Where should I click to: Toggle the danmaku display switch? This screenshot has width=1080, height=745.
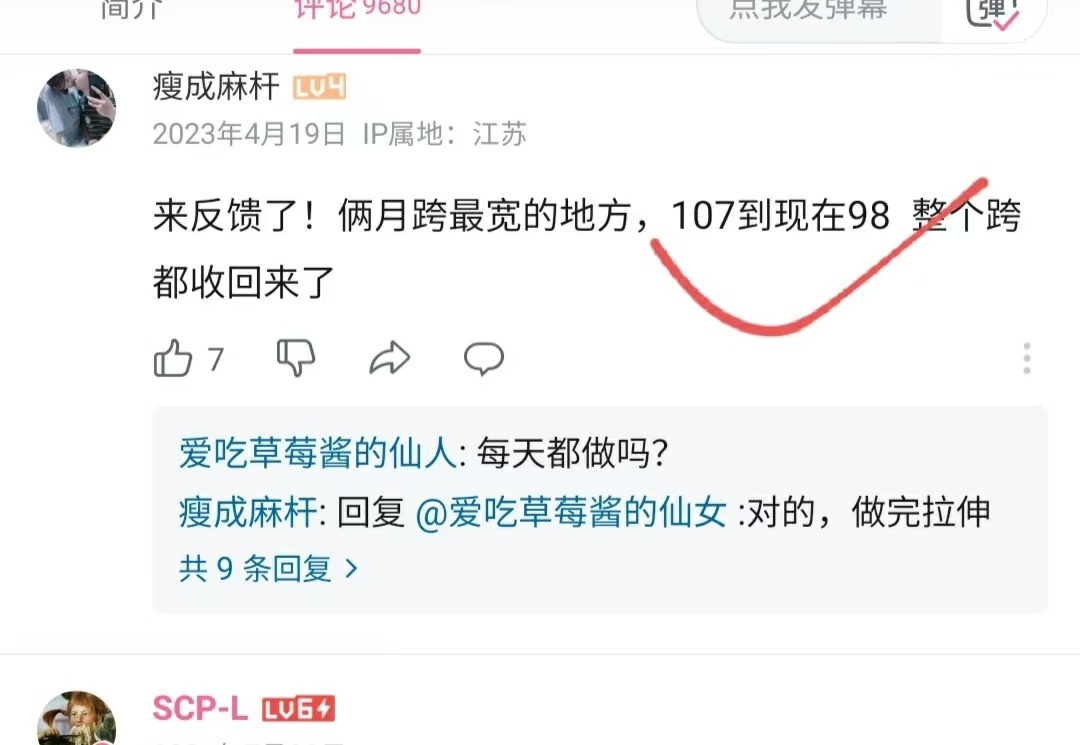pos(992,12)
